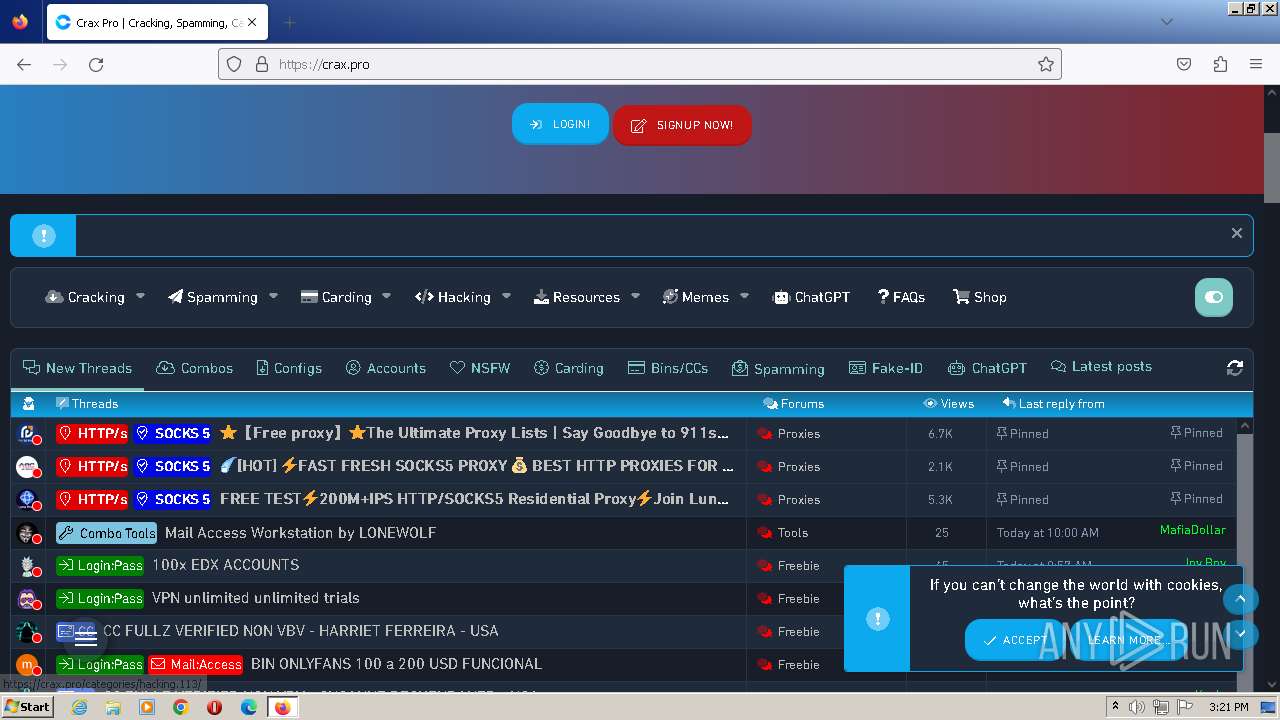Screen dimensions: 1280x720
Task: Open the Memes navigation item
Action: pyautogui.click(x=695, y=297)
